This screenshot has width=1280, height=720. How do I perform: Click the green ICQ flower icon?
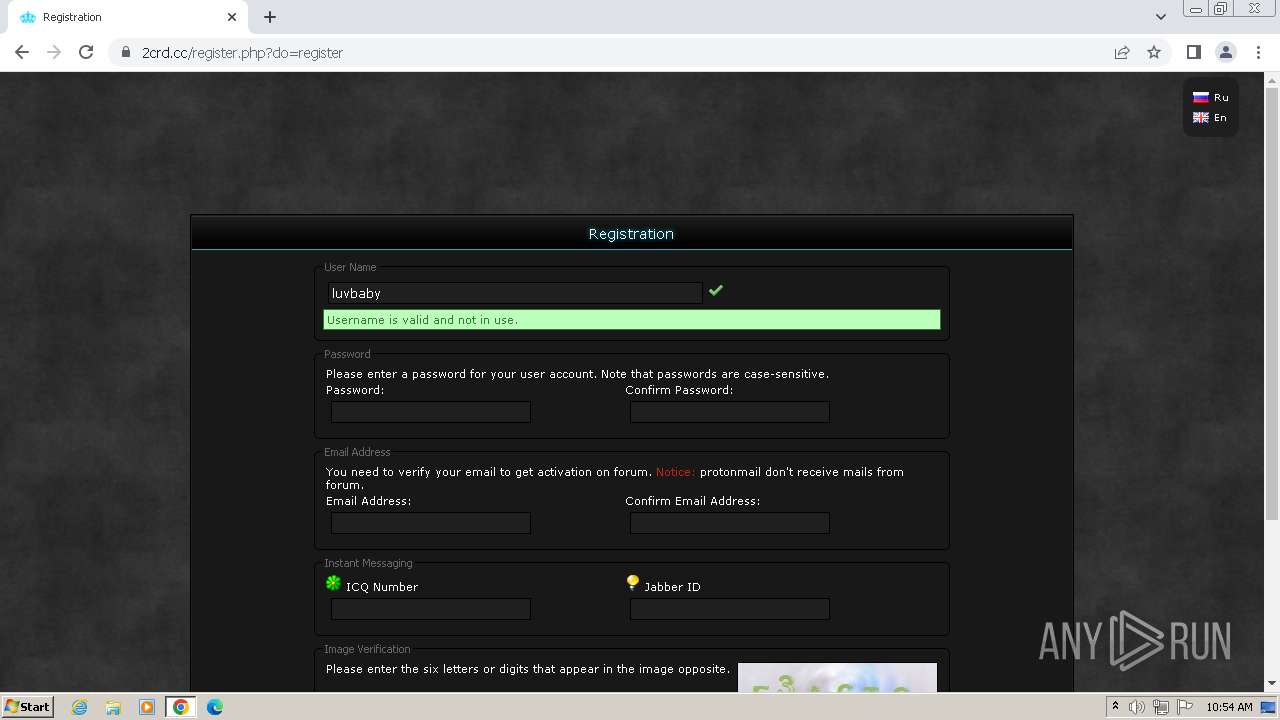333,583
